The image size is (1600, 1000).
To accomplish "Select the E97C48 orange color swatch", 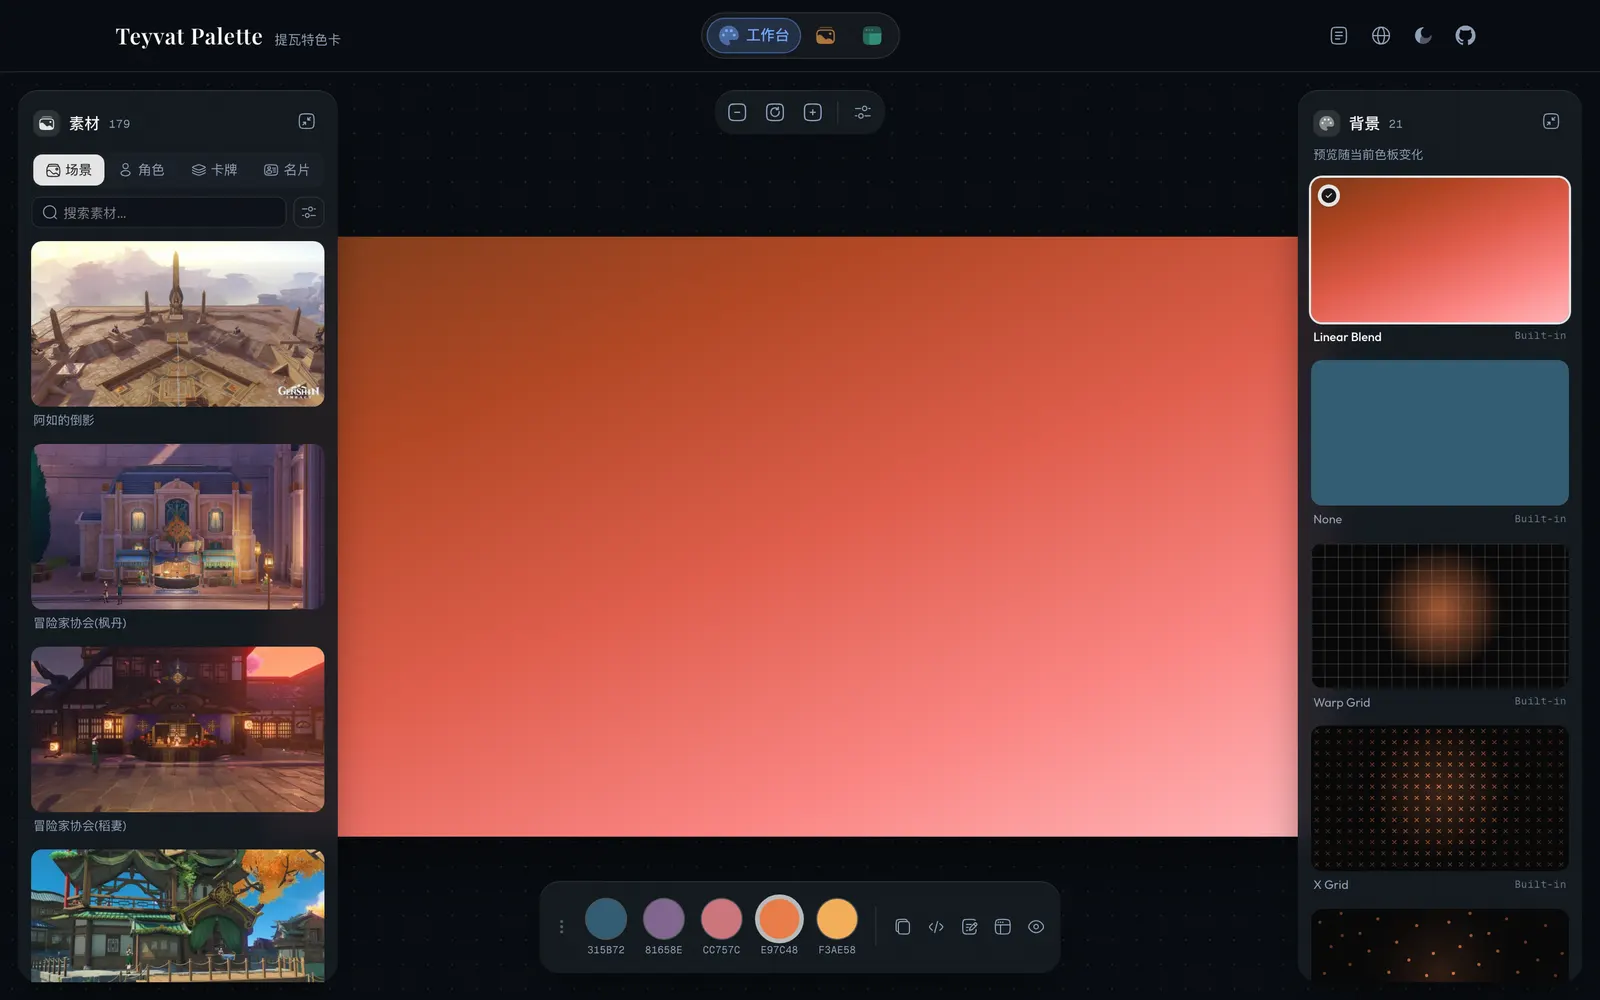I will [779, 918].
